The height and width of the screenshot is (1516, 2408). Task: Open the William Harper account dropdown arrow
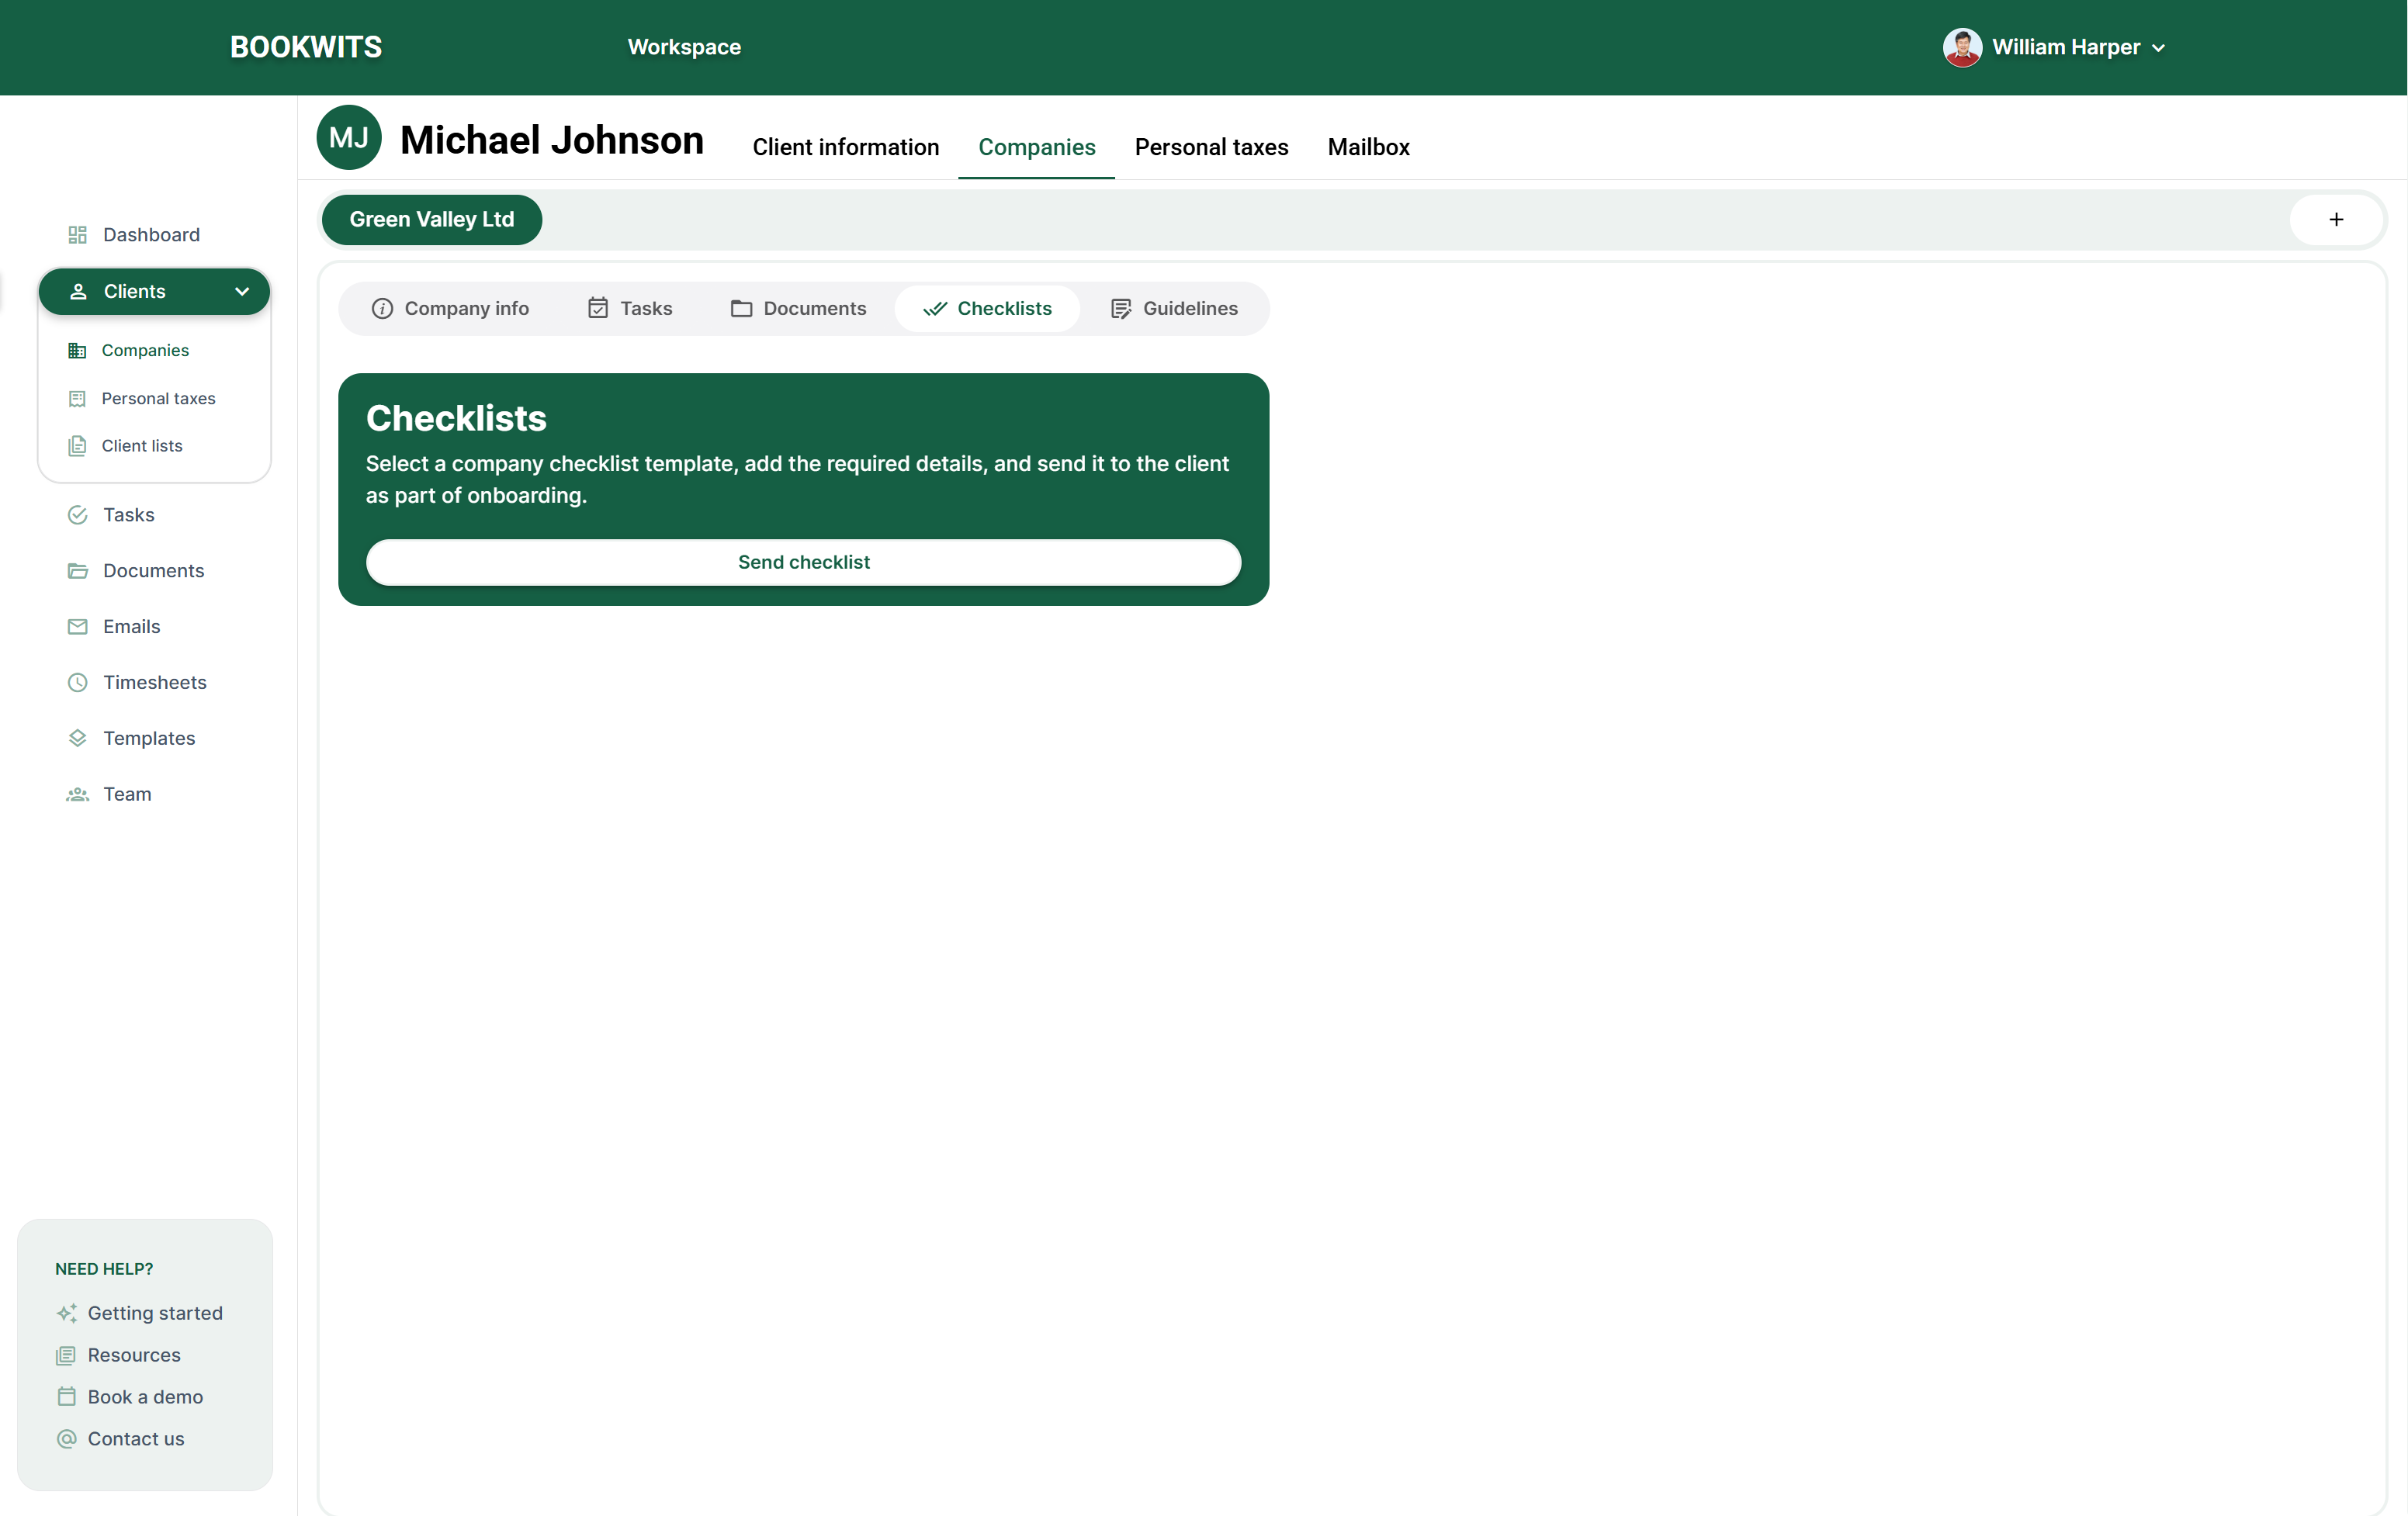pyautogui.click(x=2159, y=48)
